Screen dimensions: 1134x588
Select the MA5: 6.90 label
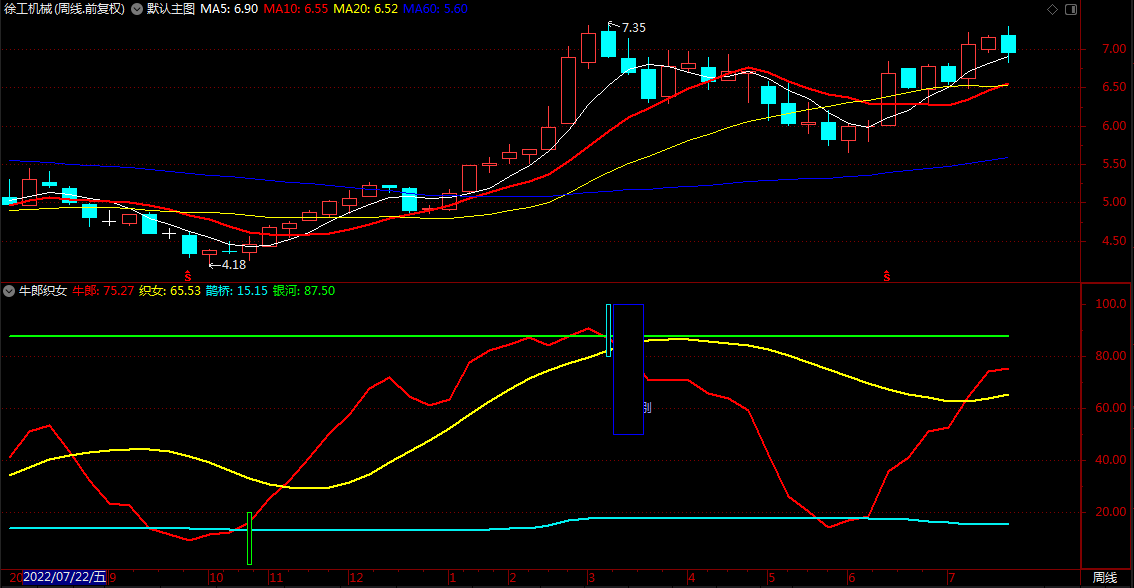[x=229, y=9]
